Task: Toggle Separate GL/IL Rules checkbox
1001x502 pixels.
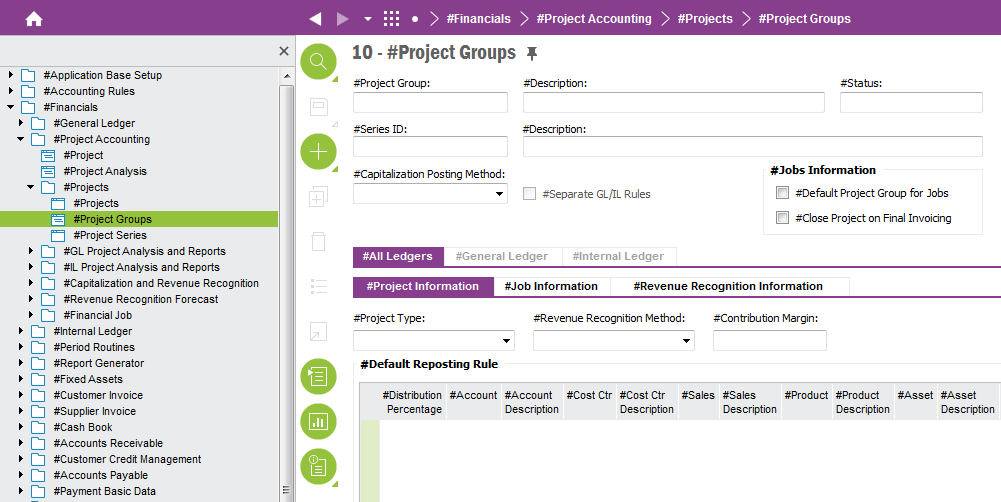Action: (530, 194)
